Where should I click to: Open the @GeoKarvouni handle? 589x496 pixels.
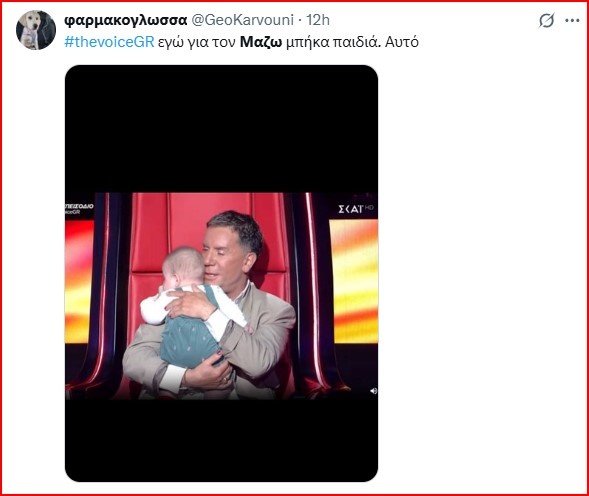tap(243, 20)
